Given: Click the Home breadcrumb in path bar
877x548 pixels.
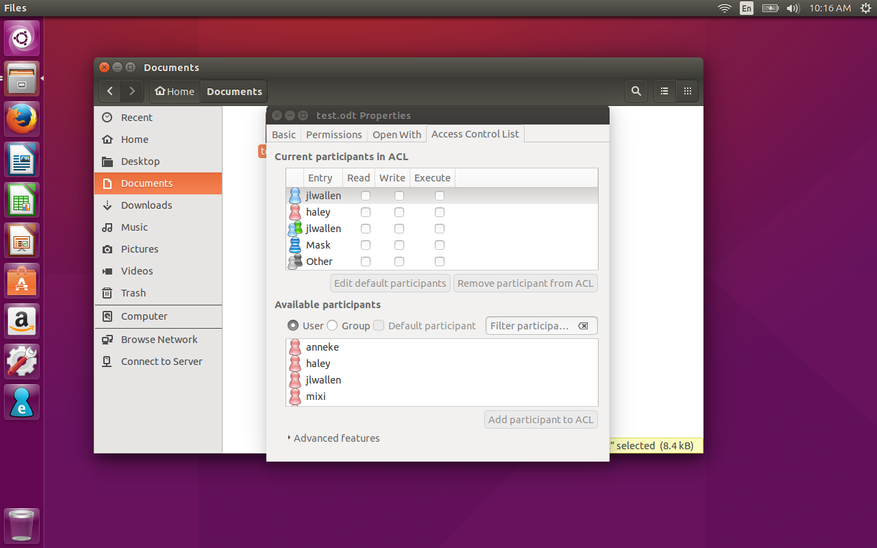Looking at the screenshot, I should tap(175, 91).
